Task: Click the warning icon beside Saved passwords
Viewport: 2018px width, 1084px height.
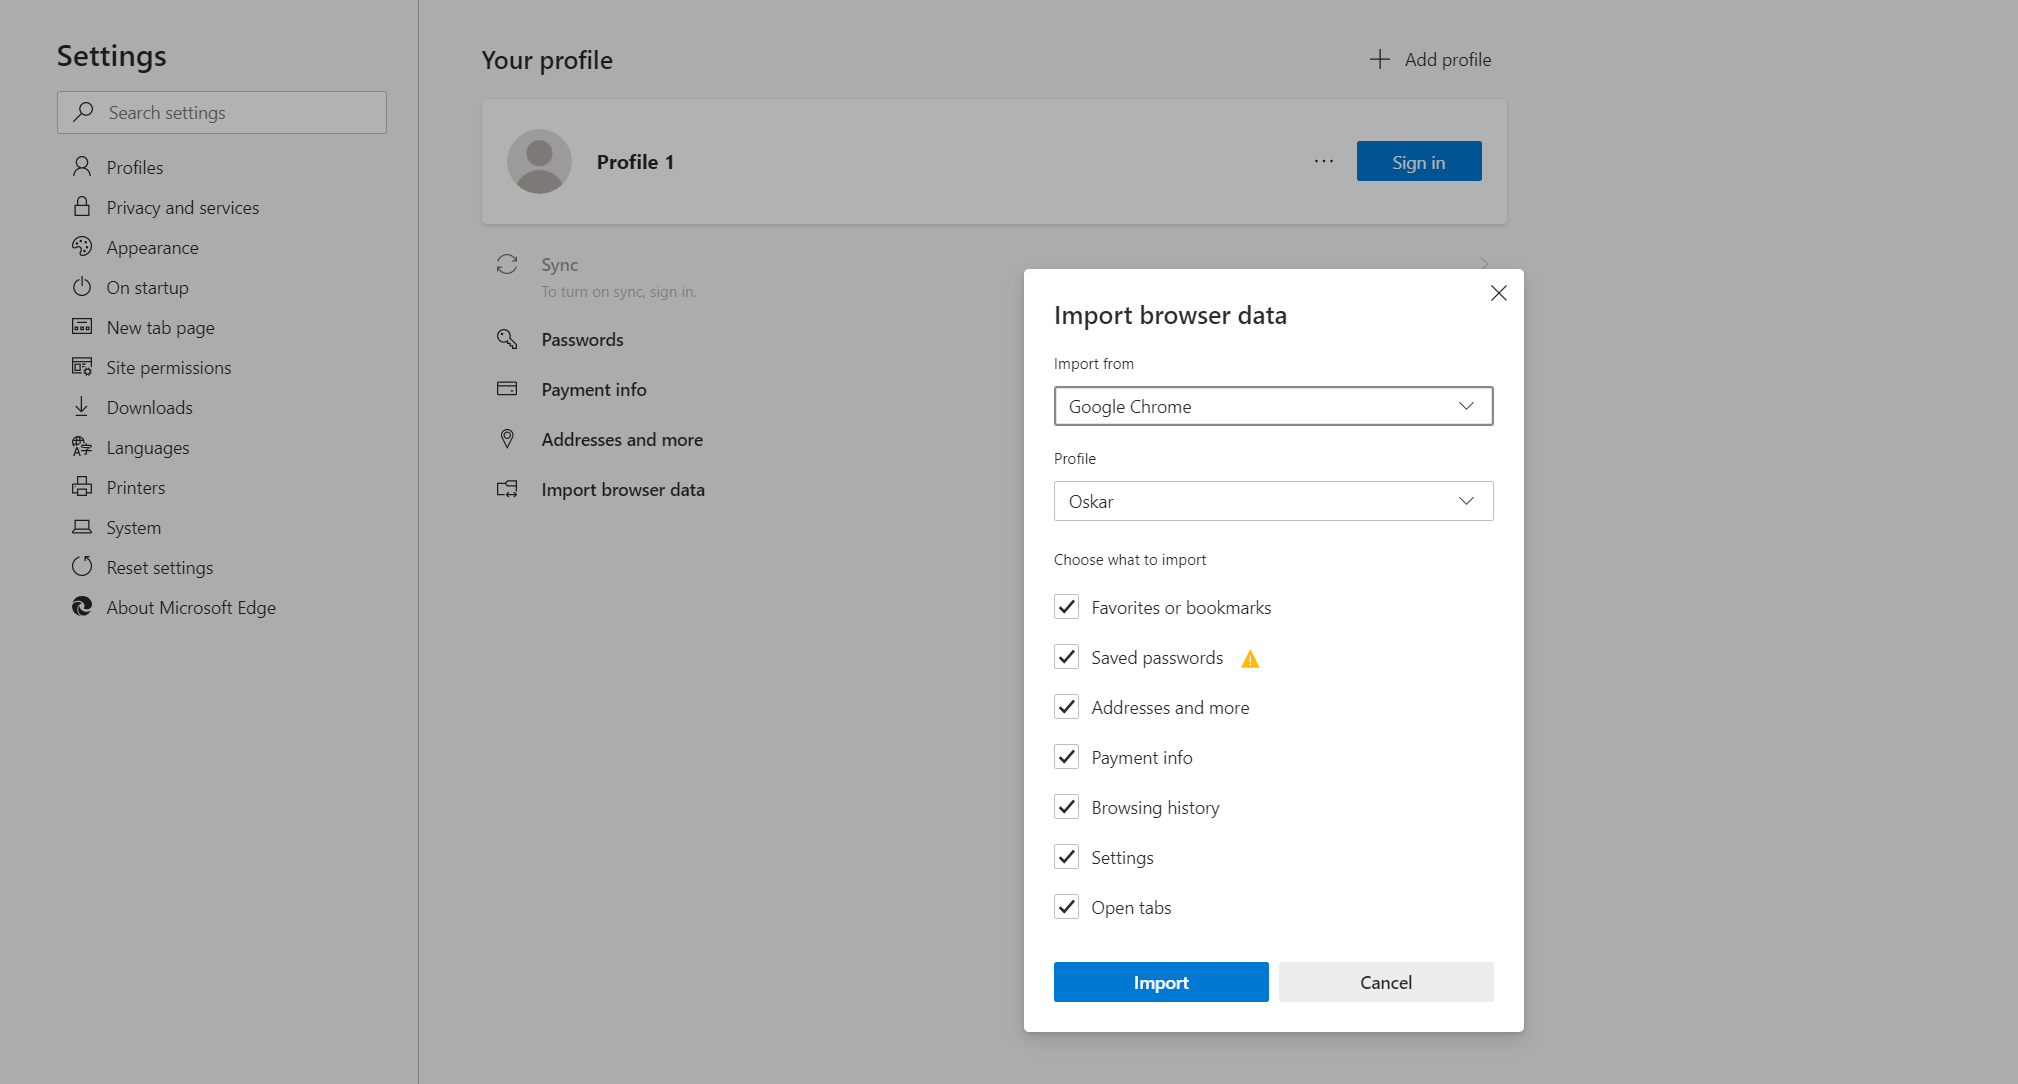Action: [1250, 659]
